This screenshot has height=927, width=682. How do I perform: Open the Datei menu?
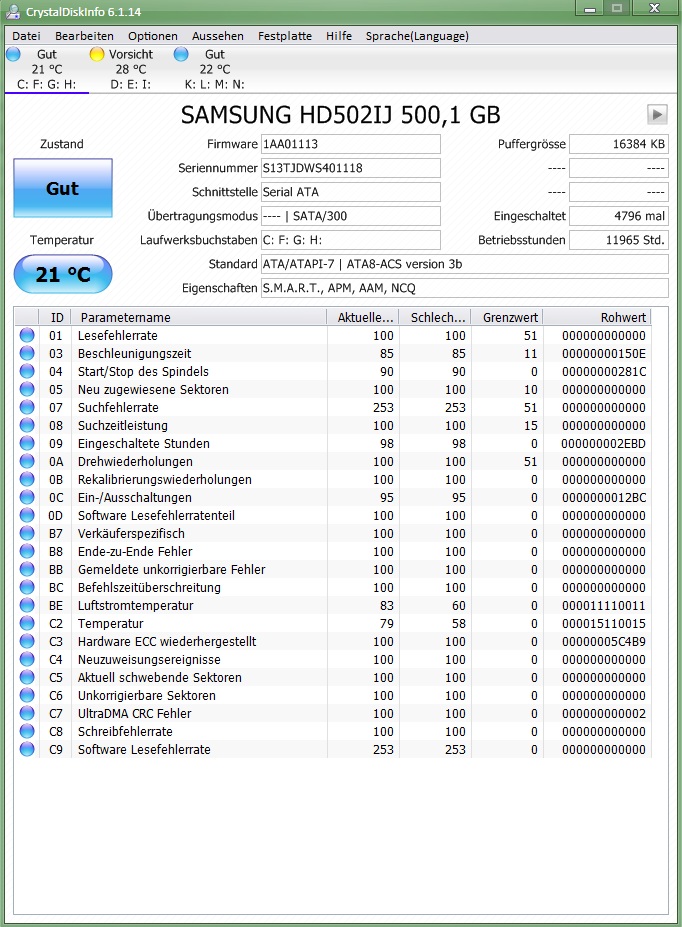coord(26,36)
